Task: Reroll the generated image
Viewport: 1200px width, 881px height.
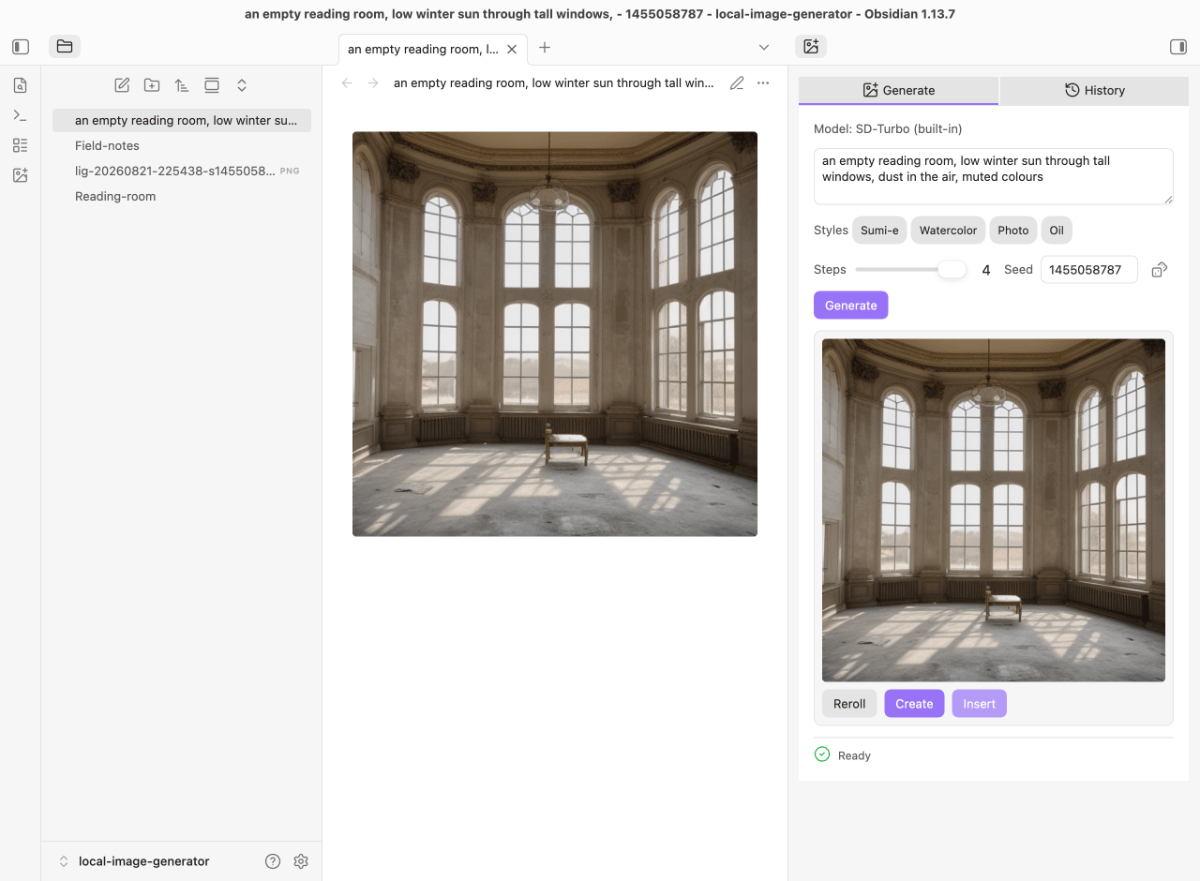Action: coord(849,704)
